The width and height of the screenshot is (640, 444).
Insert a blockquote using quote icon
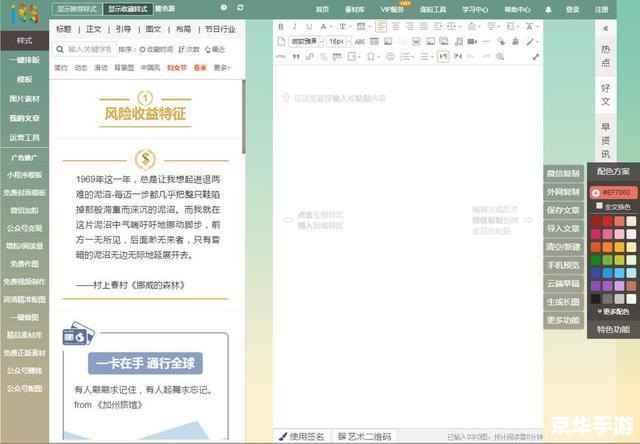tap(296, 57)
